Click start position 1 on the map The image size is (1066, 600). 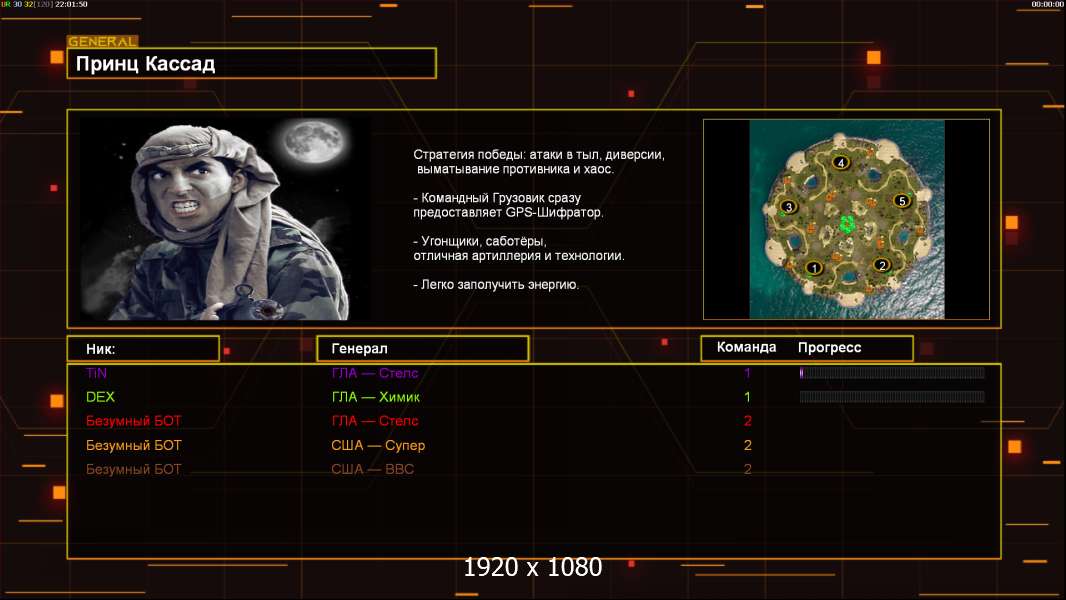814,267
